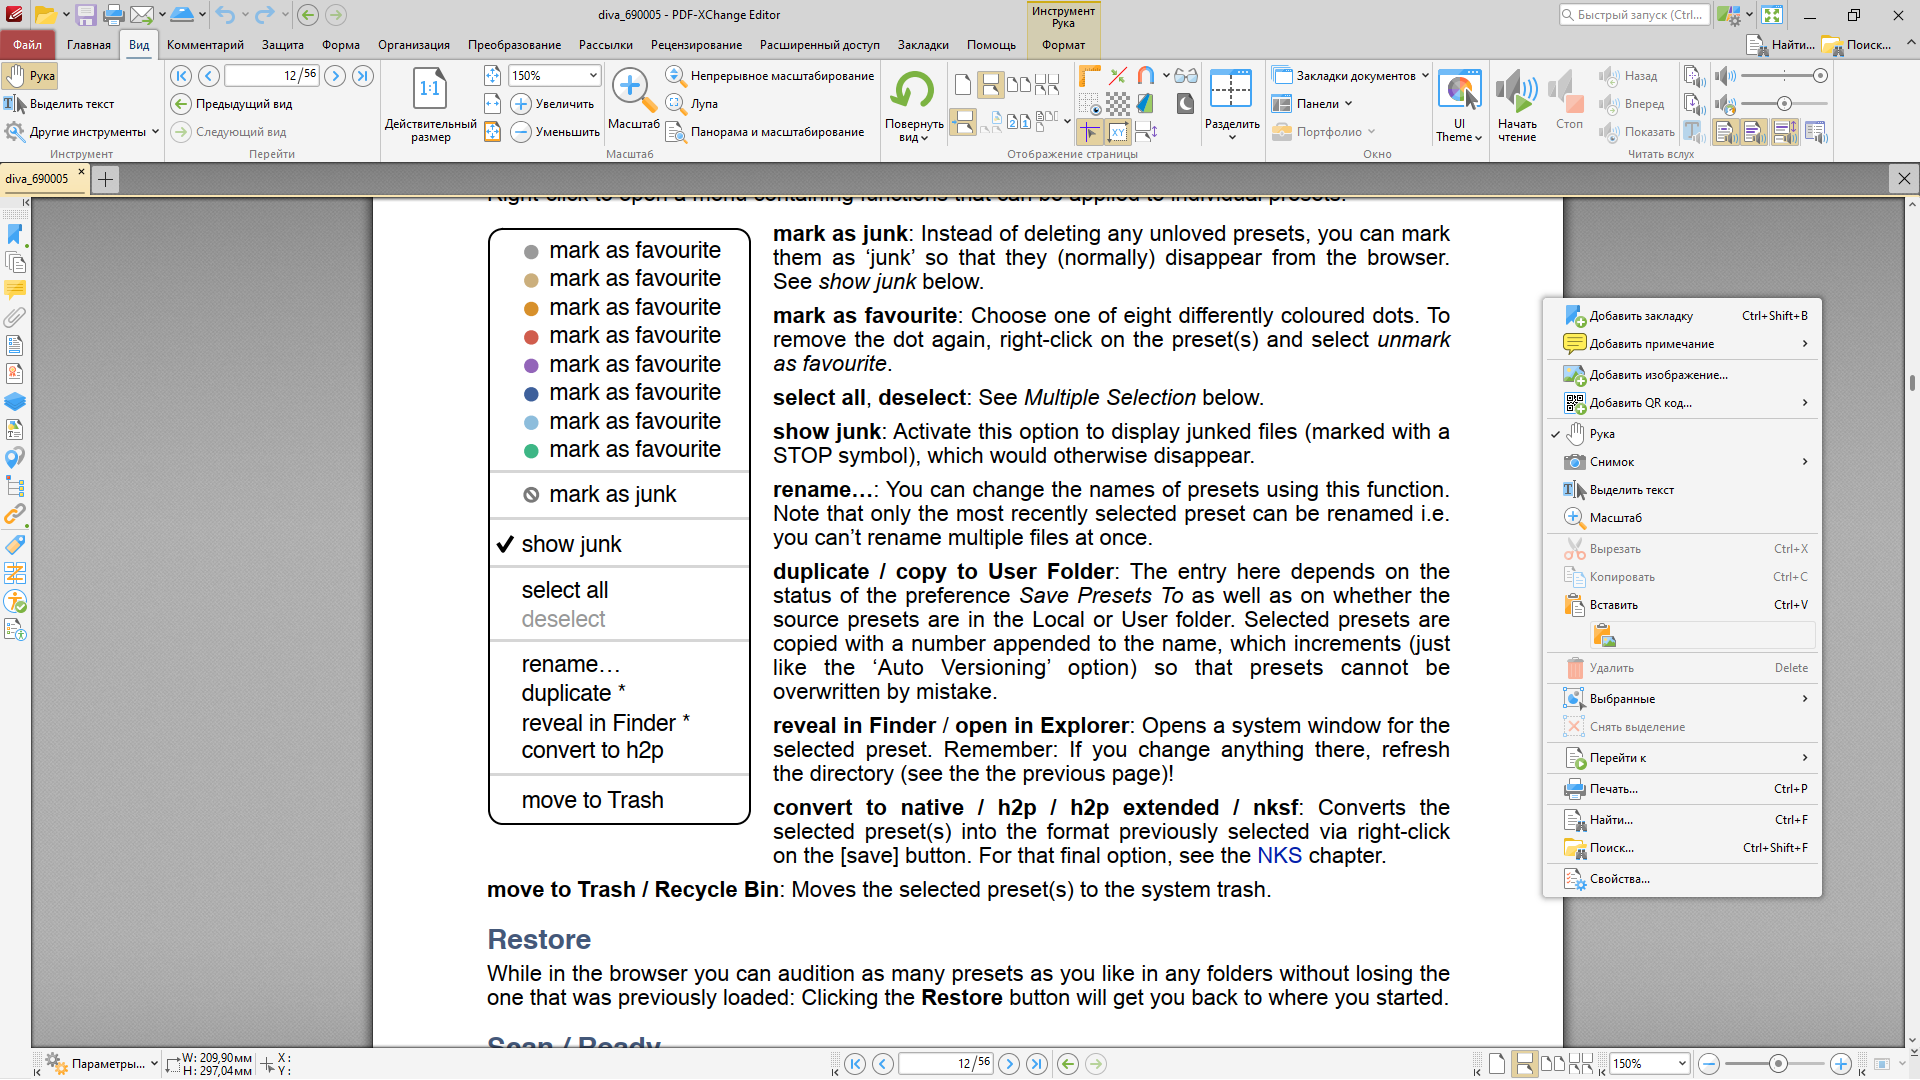
Task: Click Разделить split view icon
Action: pos(1231,104)
